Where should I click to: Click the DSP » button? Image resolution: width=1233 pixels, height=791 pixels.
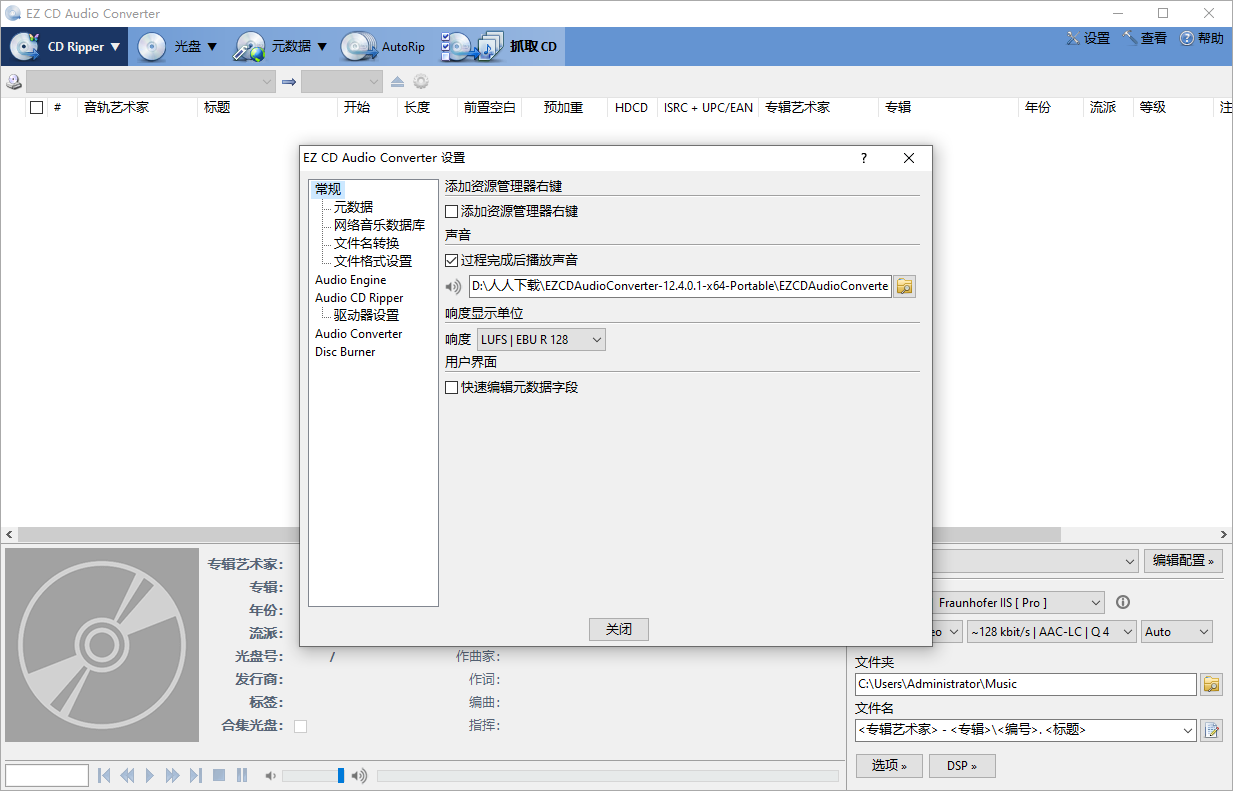point(961,765)
